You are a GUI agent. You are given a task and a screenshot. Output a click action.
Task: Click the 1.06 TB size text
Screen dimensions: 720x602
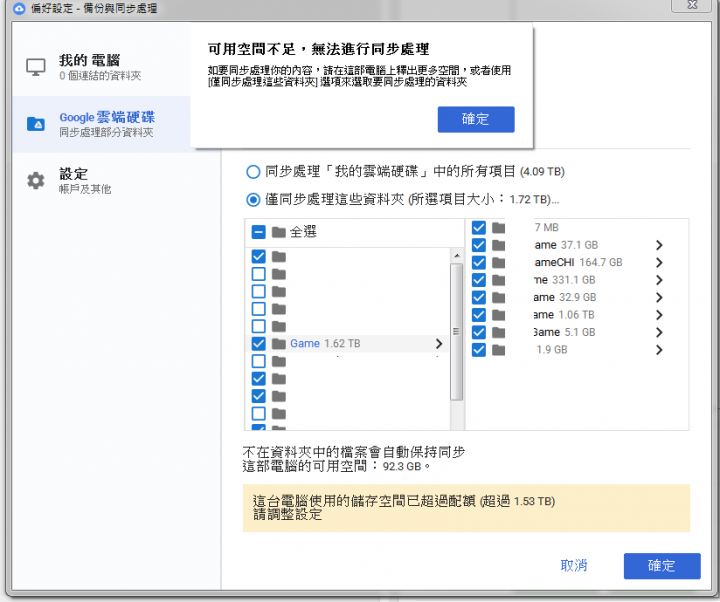[x=576, y=315]
